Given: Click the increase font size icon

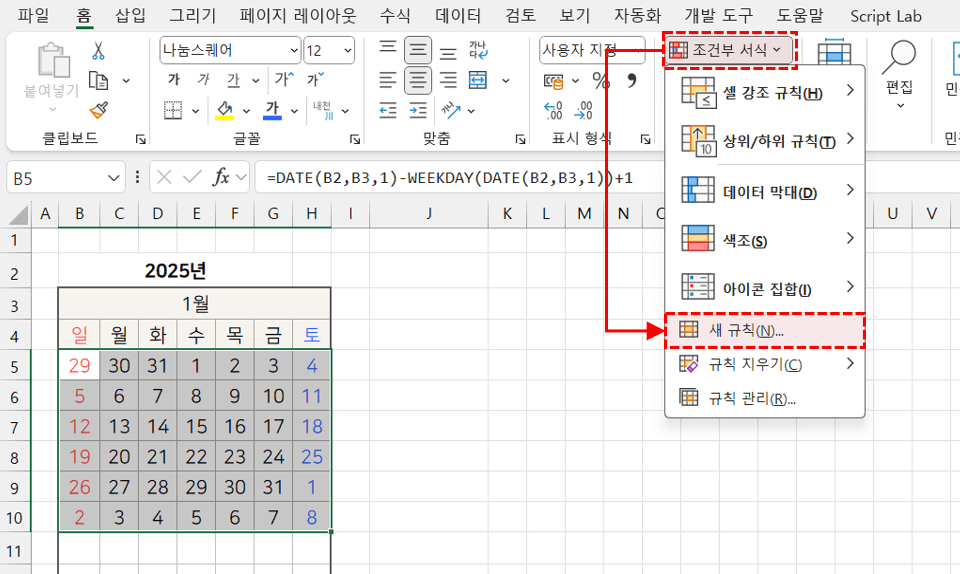Looking at the screenshot, I should (284, 80).
